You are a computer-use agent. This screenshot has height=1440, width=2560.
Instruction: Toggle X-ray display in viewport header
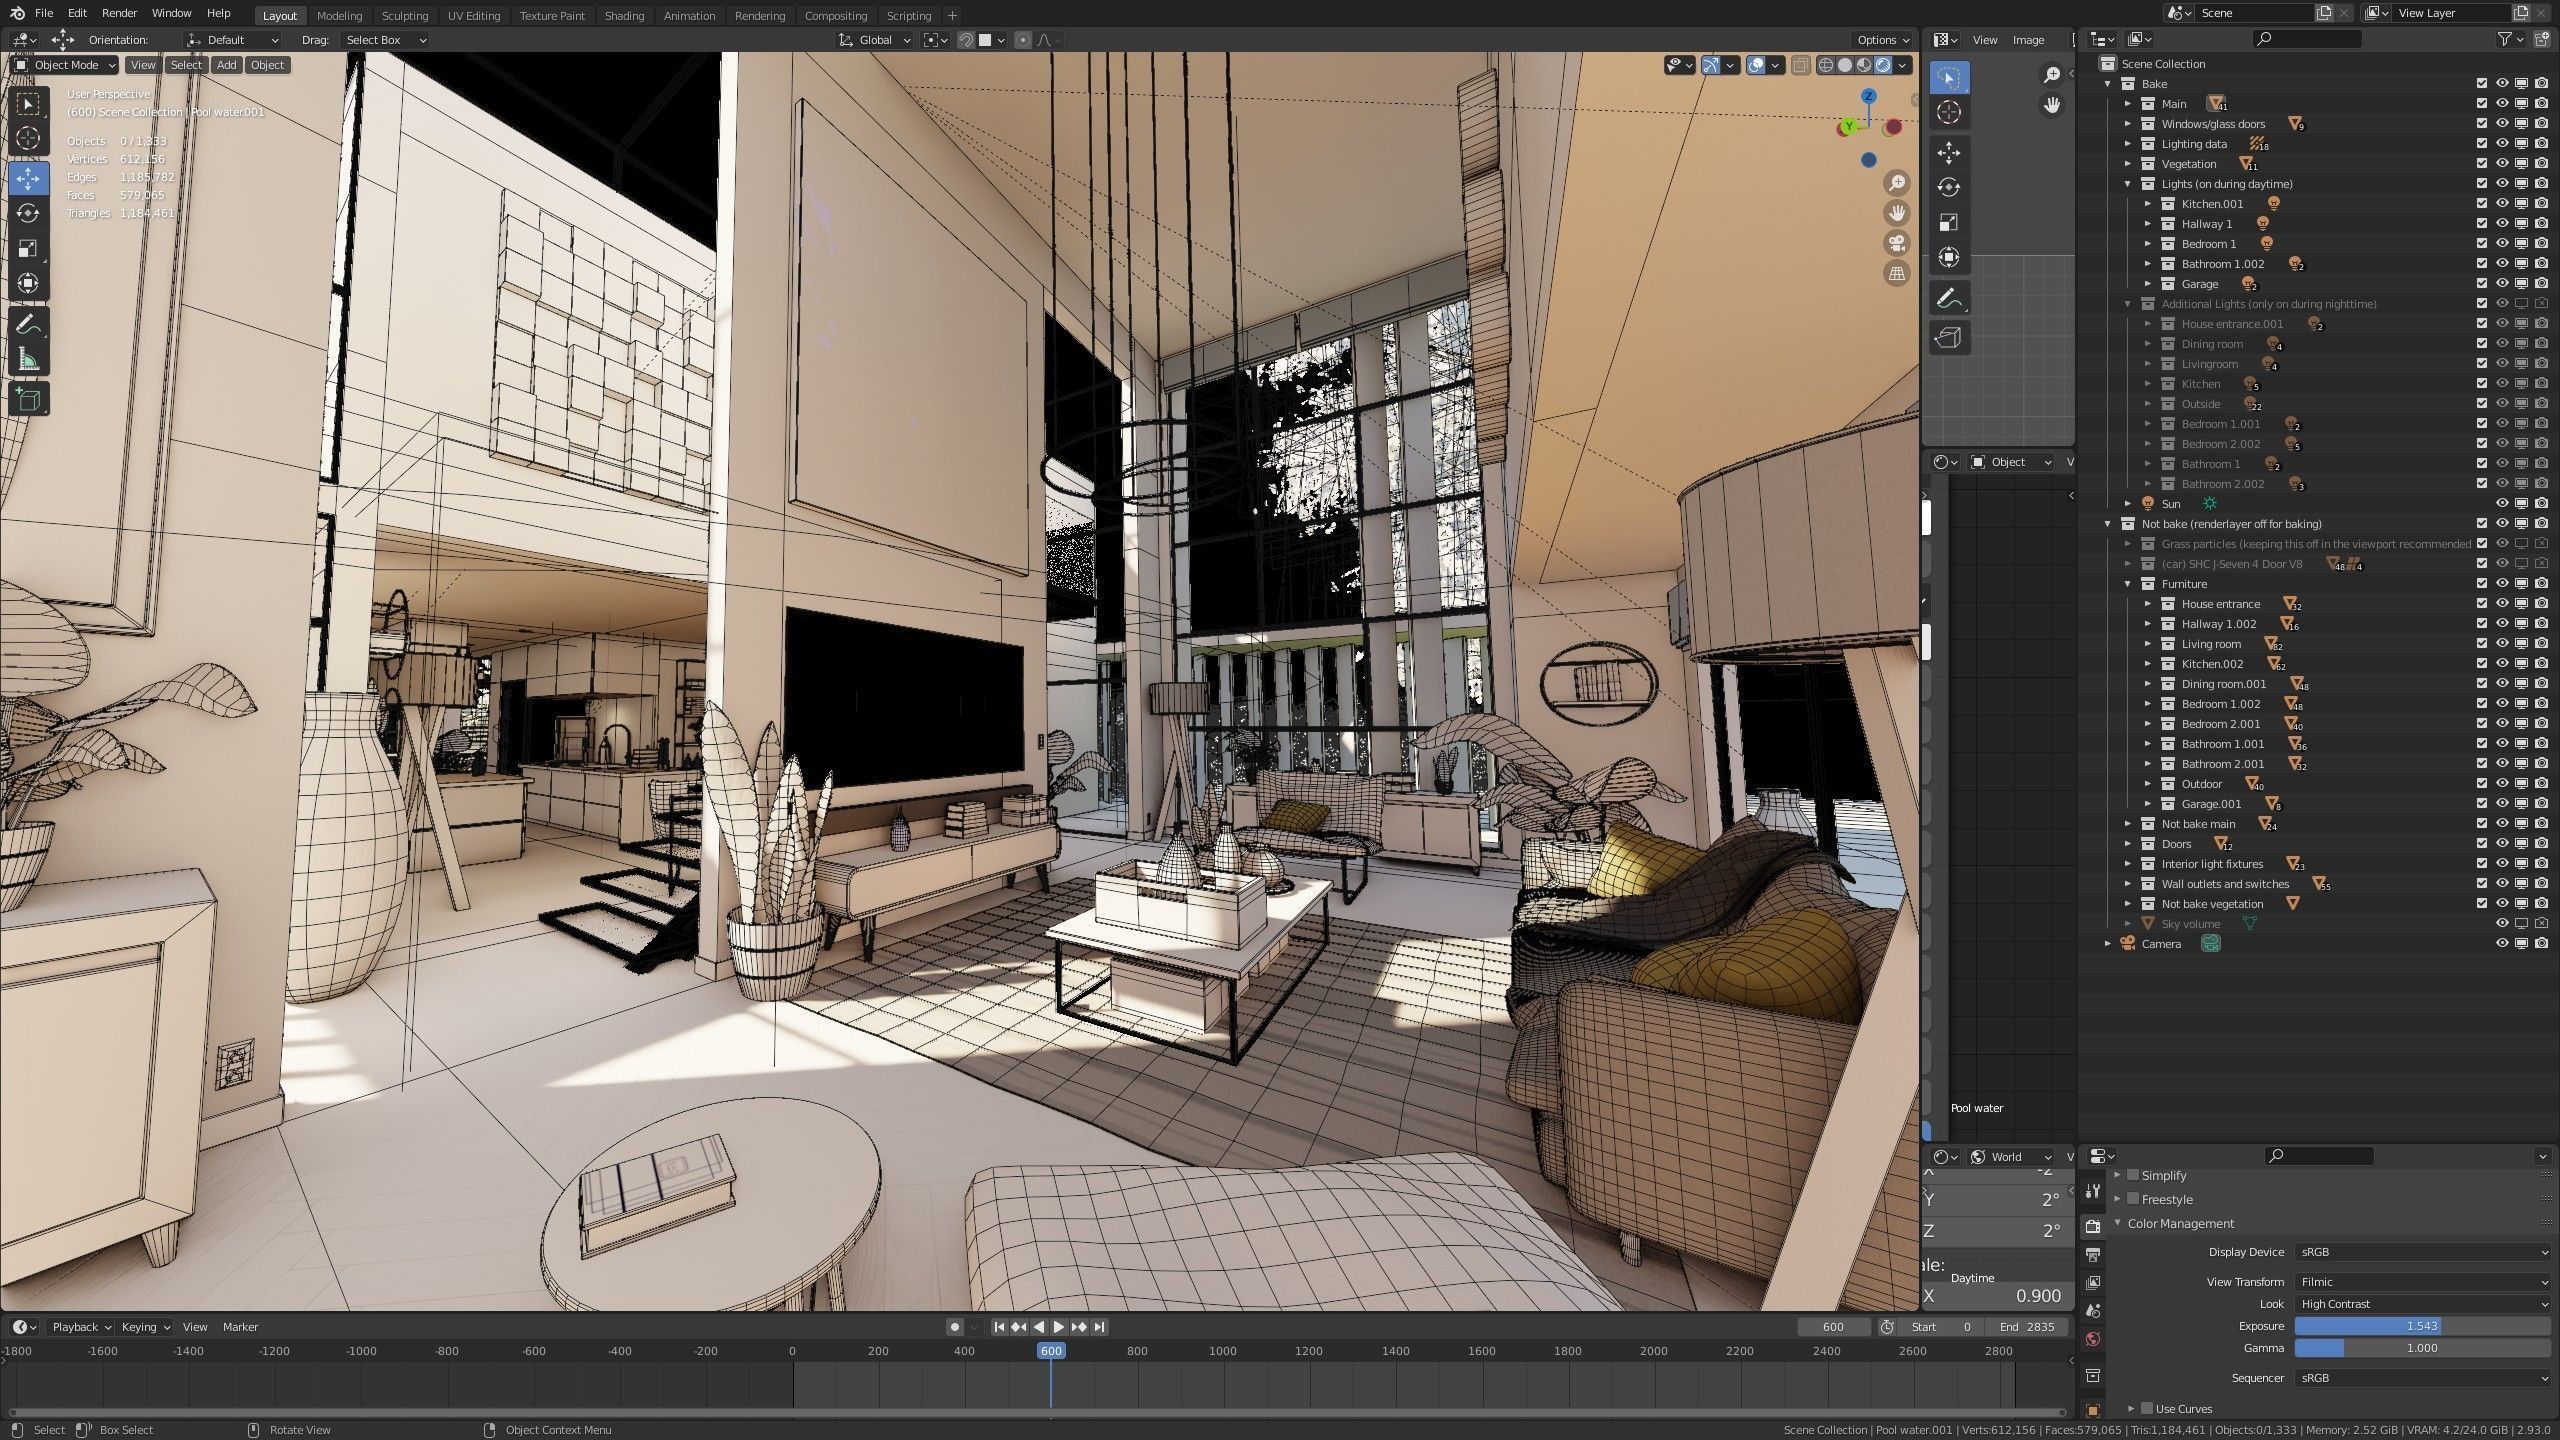[1800, 65]
